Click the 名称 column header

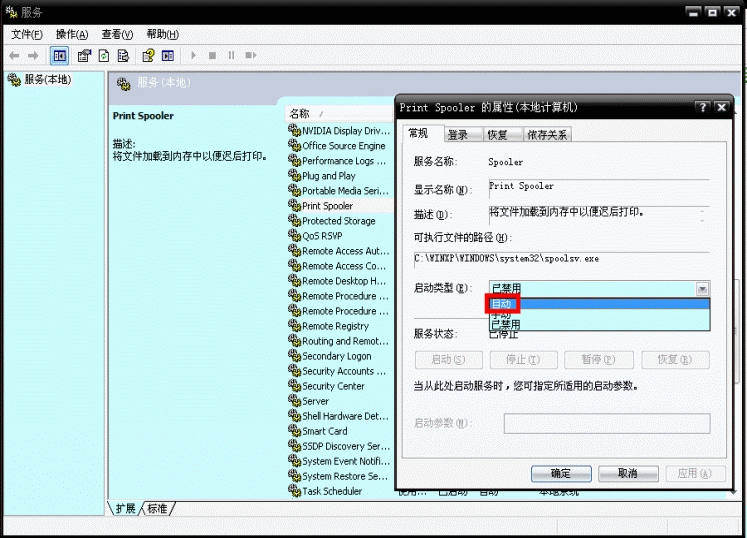click(338, 114)
